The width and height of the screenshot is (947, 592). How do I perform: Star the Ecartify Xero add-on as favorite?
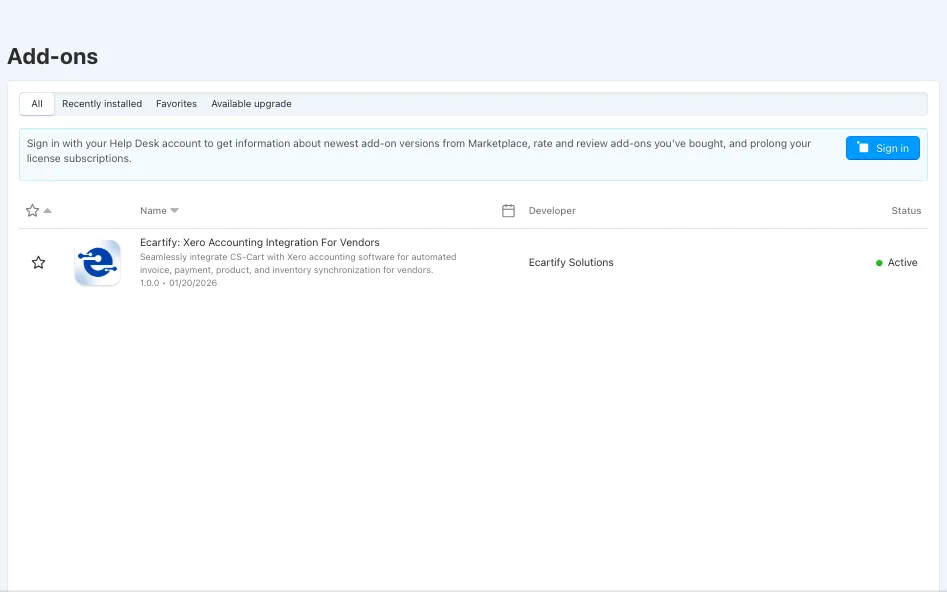tap(38, 263)
